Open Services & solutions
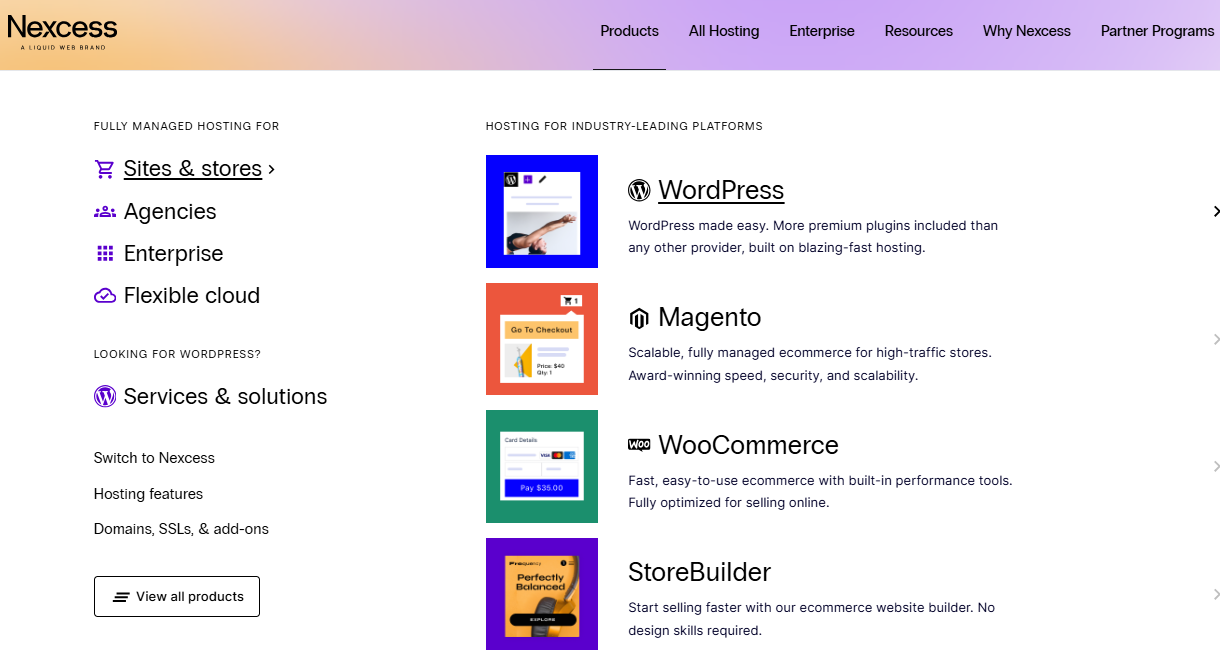The image size is (1220, 663). 226,397
